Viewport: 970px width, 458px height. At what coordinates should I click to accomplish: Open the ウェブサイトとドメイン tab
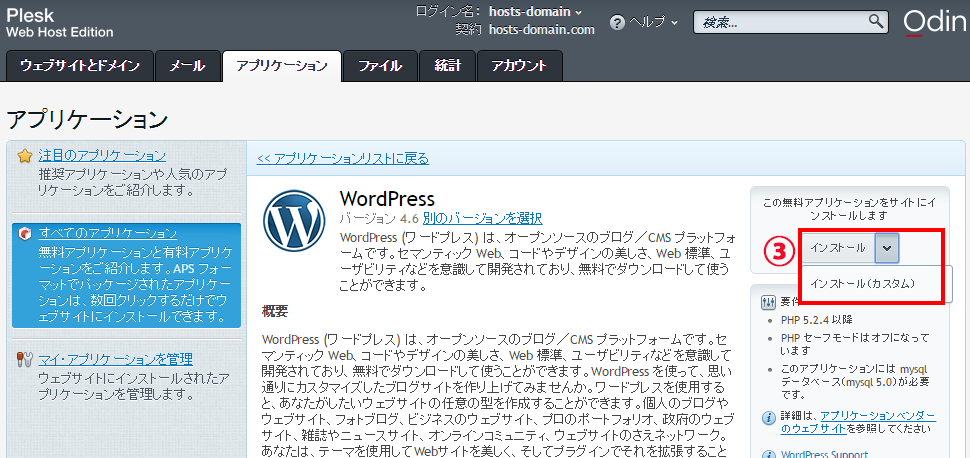click(80, 66)
